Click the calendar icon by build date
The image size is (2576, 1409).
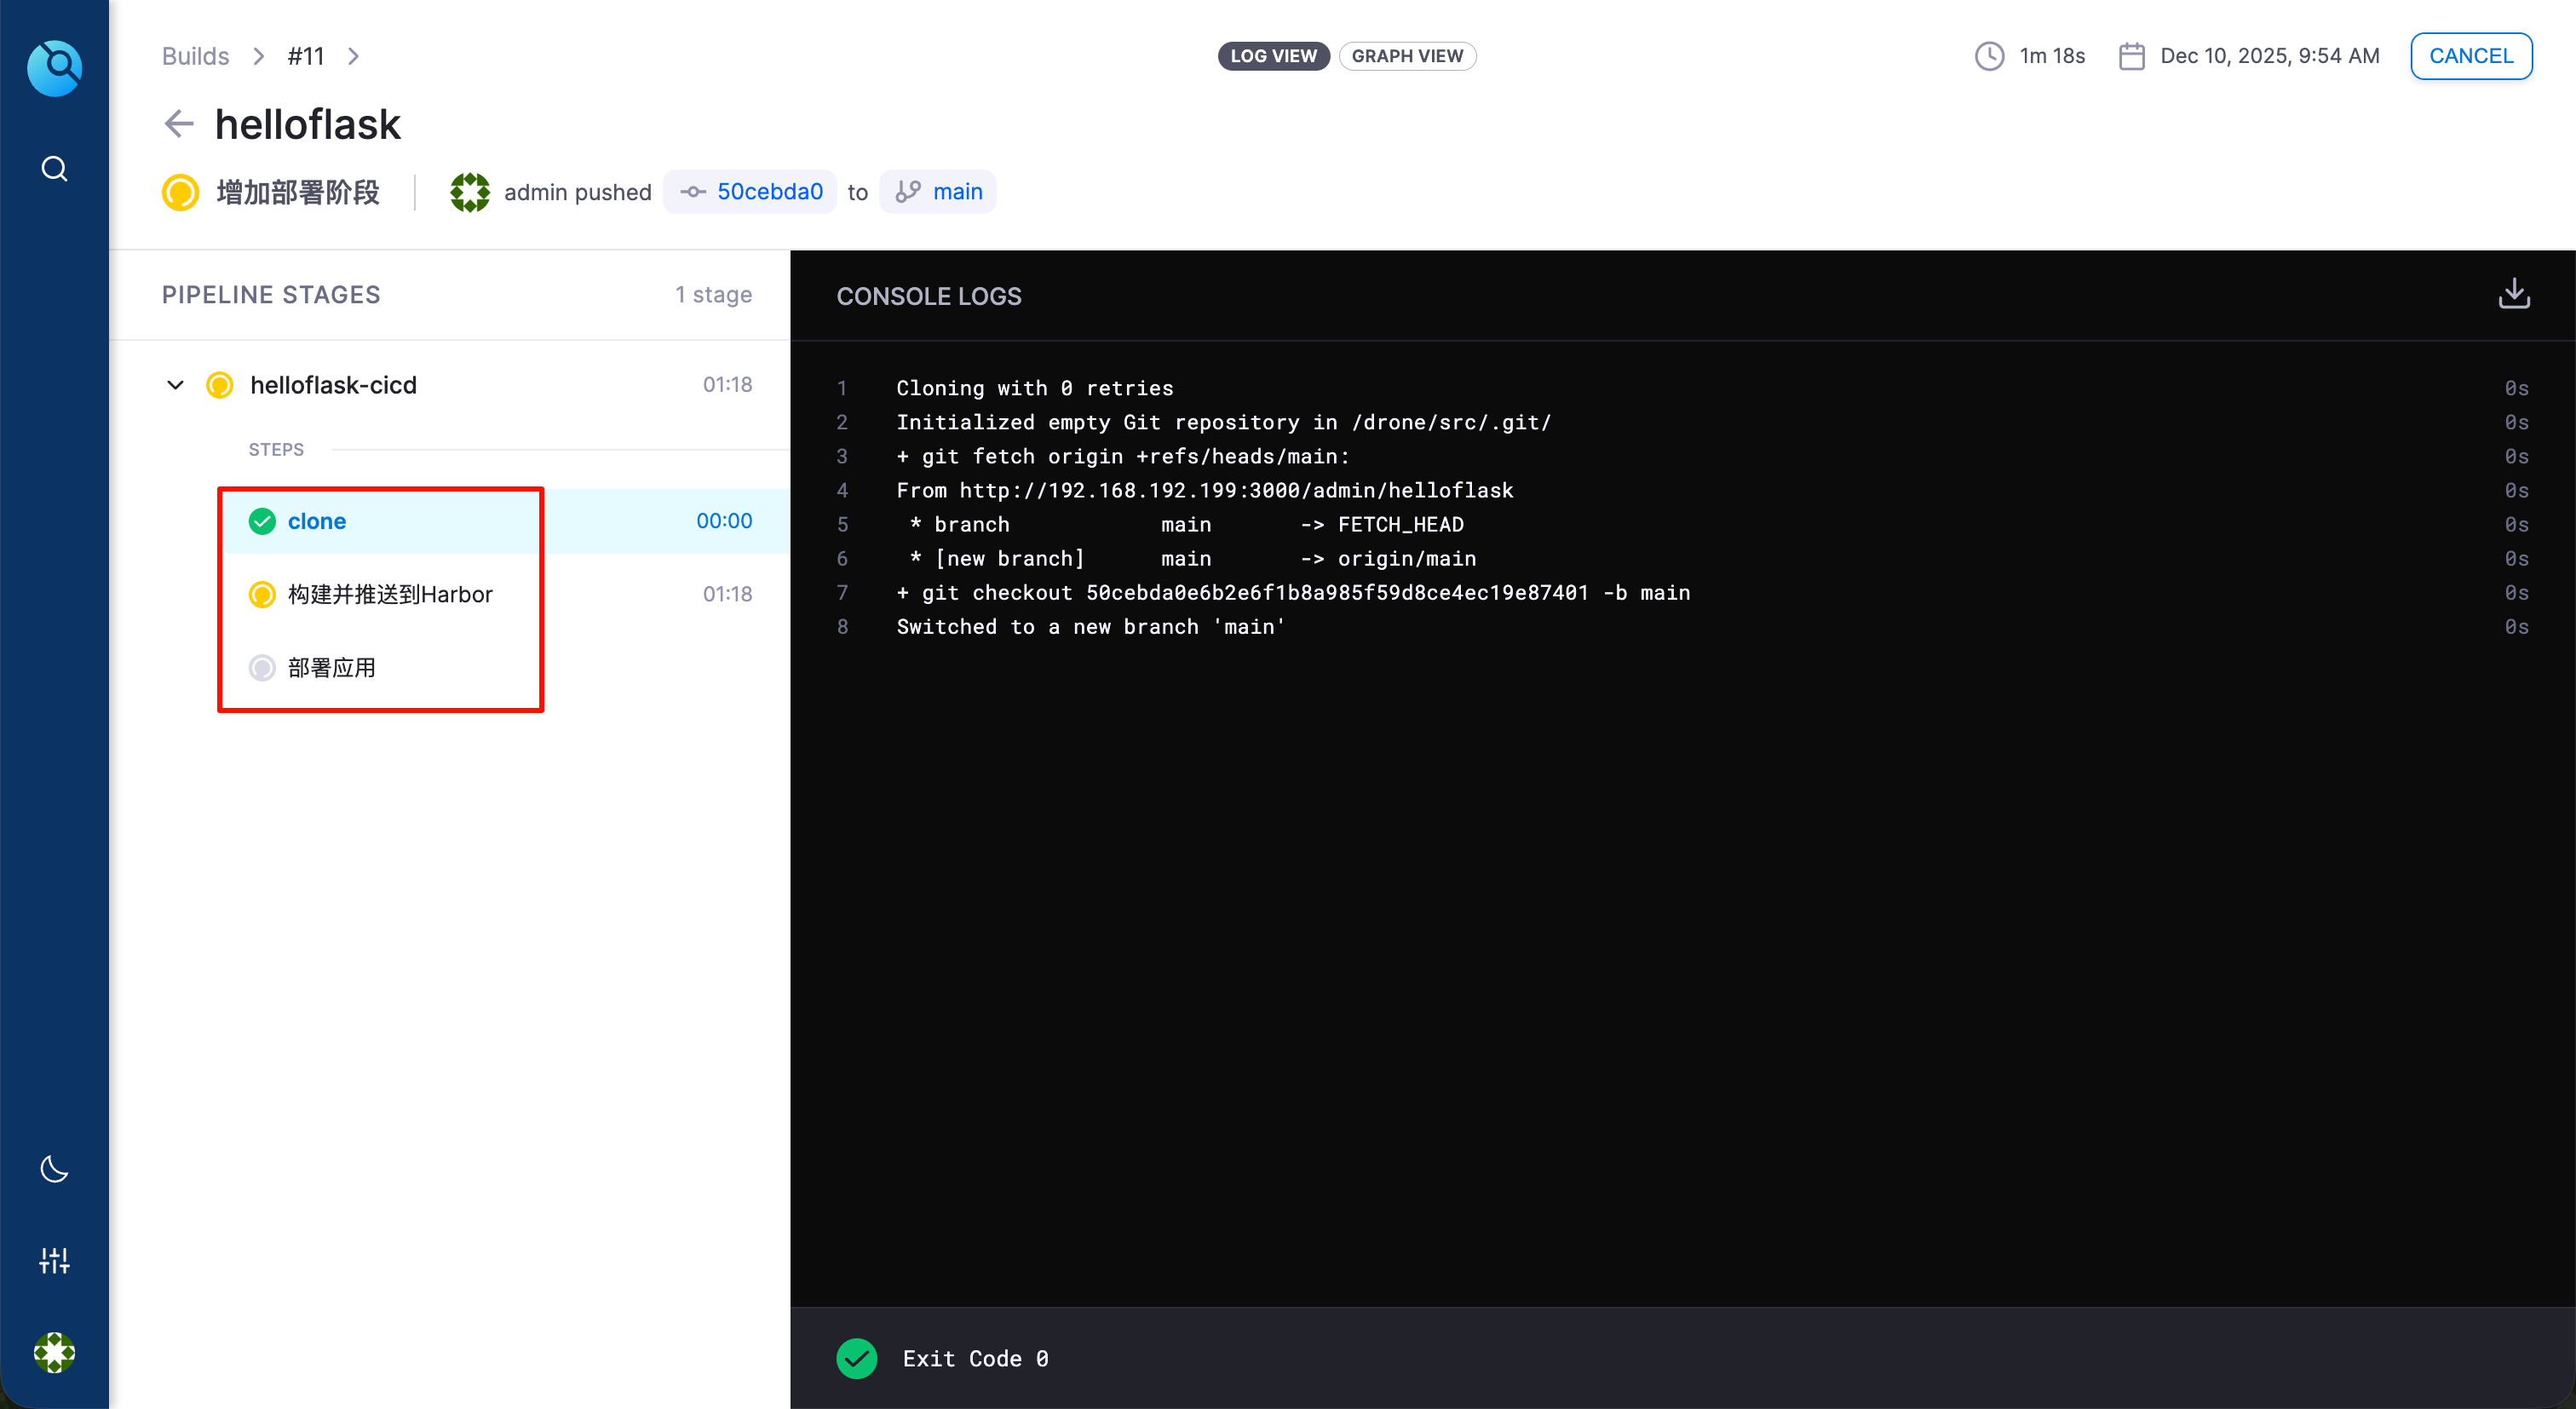2131,56
